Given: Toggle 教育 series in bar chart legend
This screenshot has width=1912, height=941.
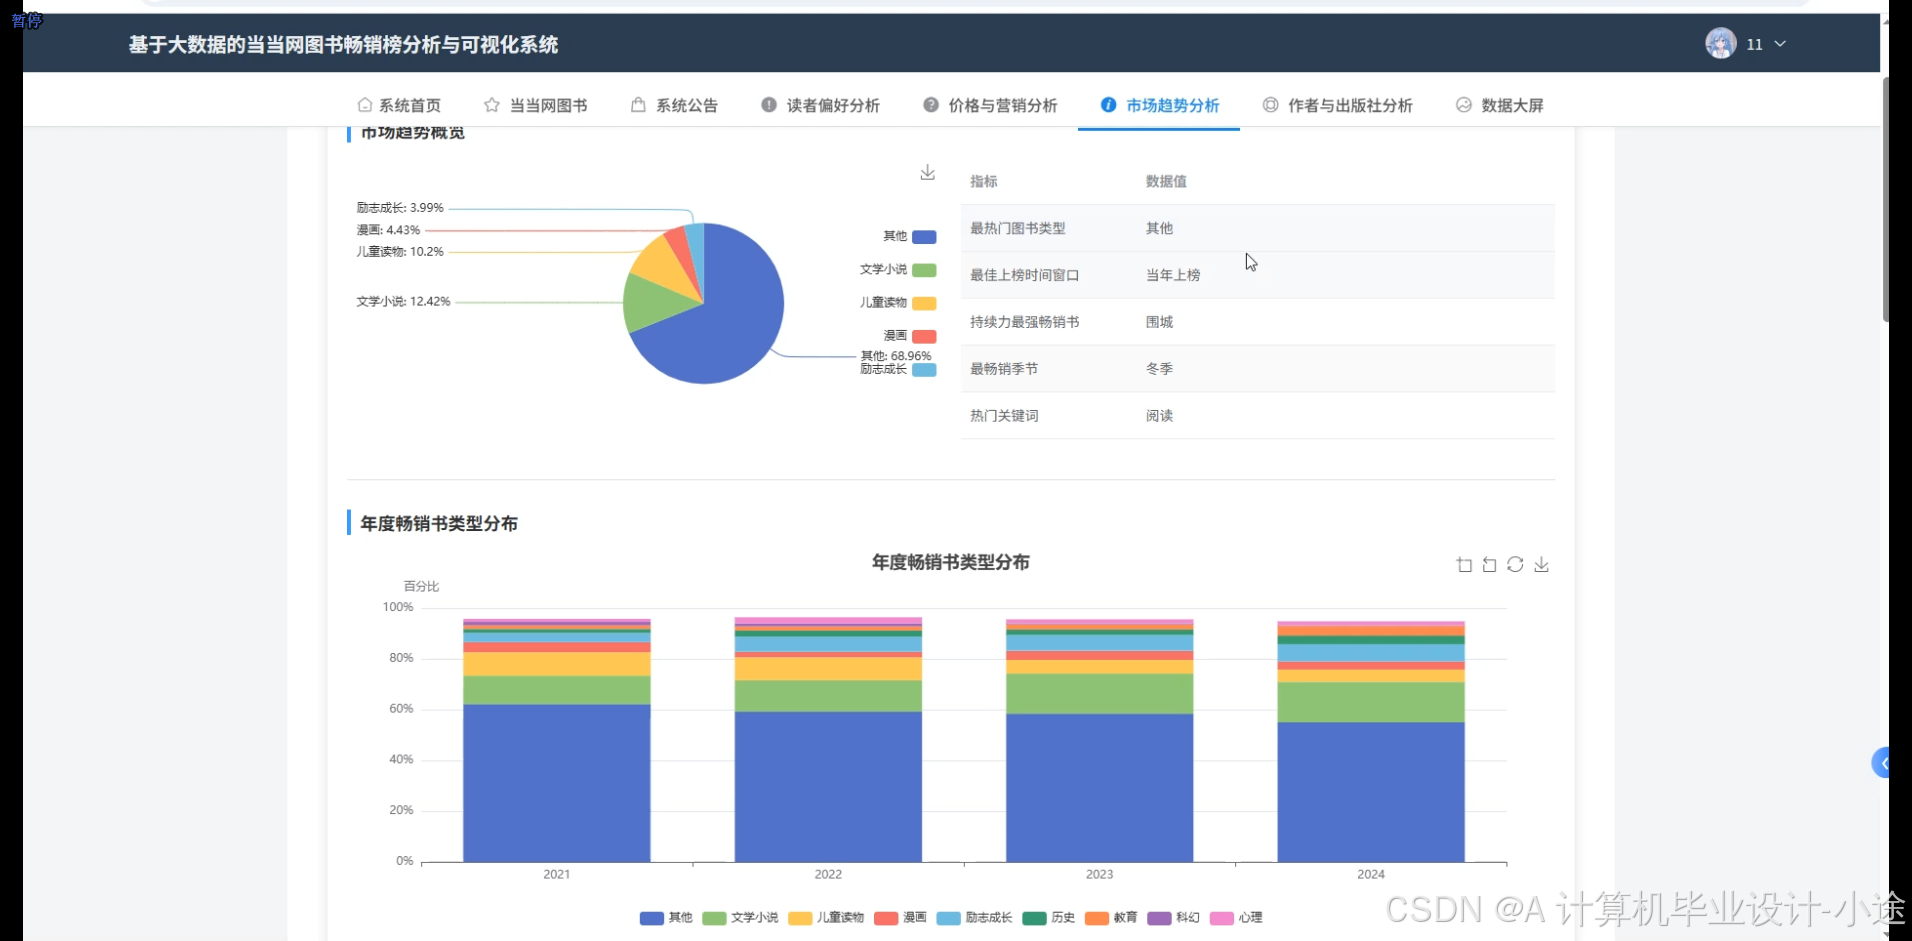Looking at the screenshot, I should pos(1111,918).
